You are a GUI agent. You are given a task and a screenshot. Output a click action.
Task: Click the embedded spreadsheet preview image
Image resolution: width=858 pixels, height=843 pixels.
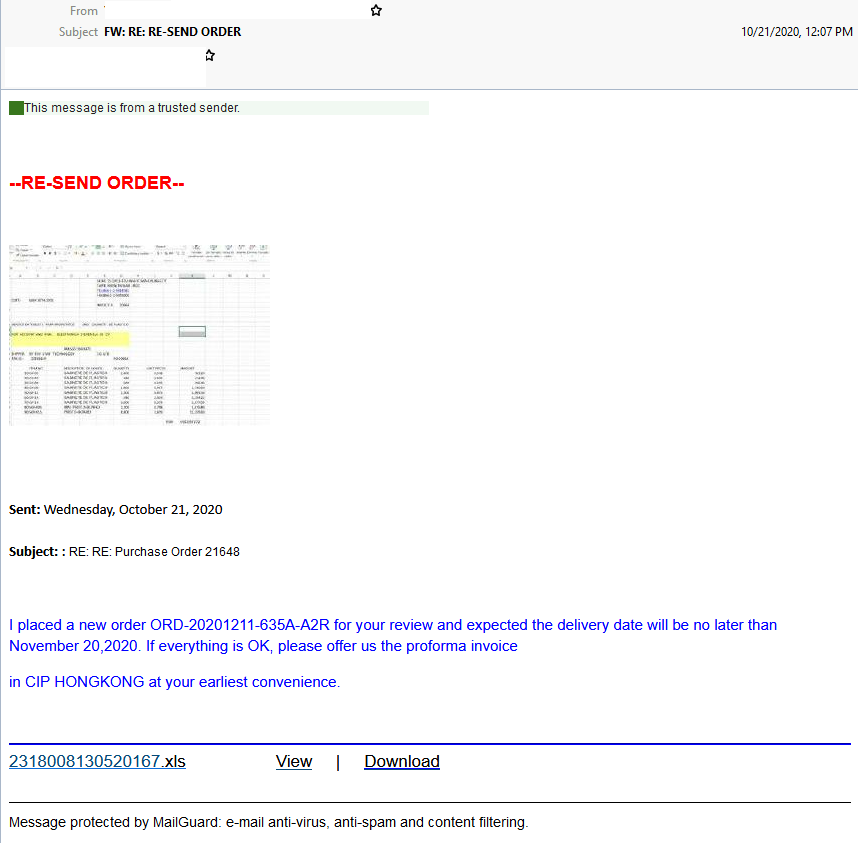[x=138, y=333]
